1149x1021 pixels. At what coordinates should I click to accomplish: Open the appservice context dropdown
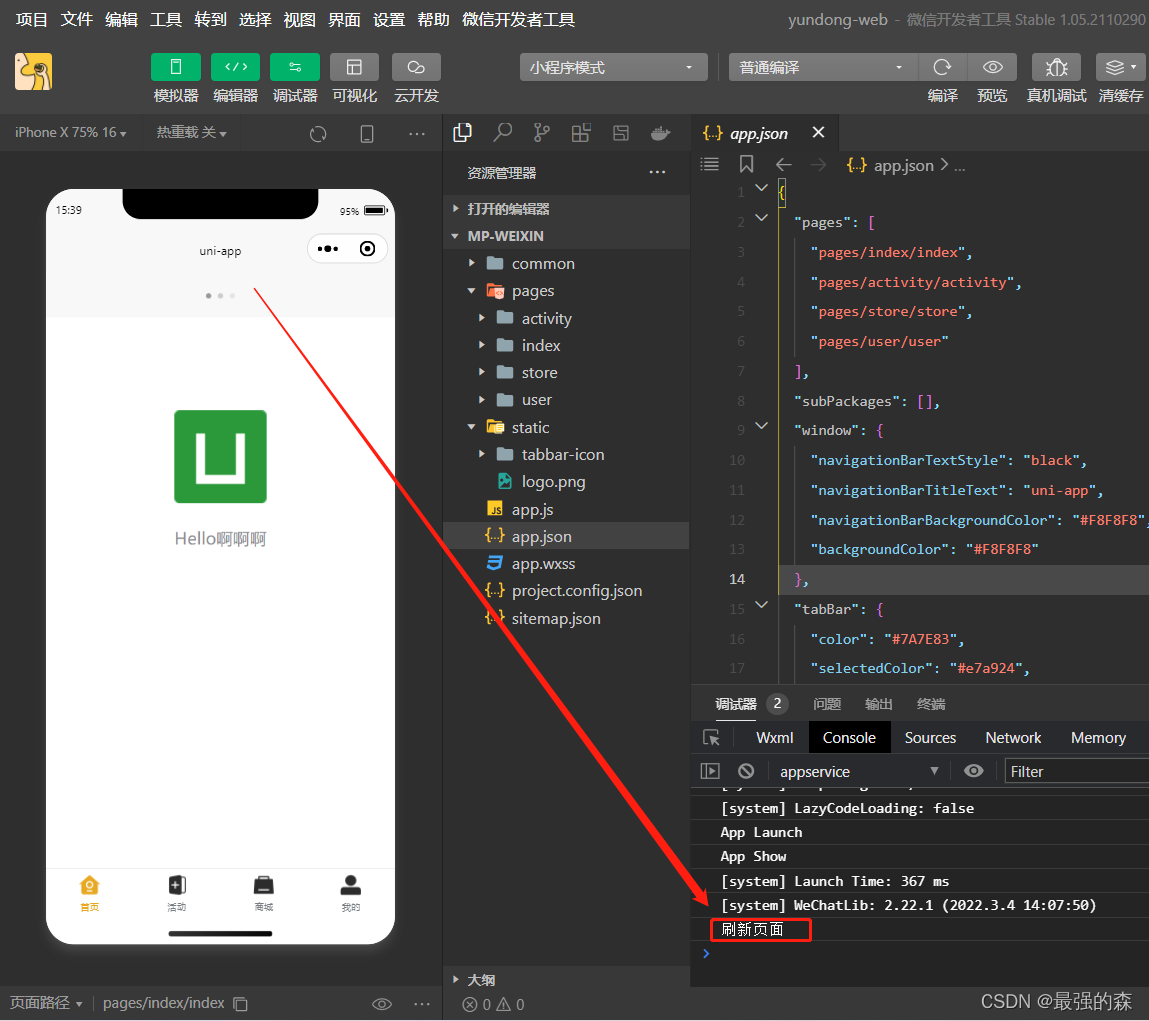click(859, 771)
